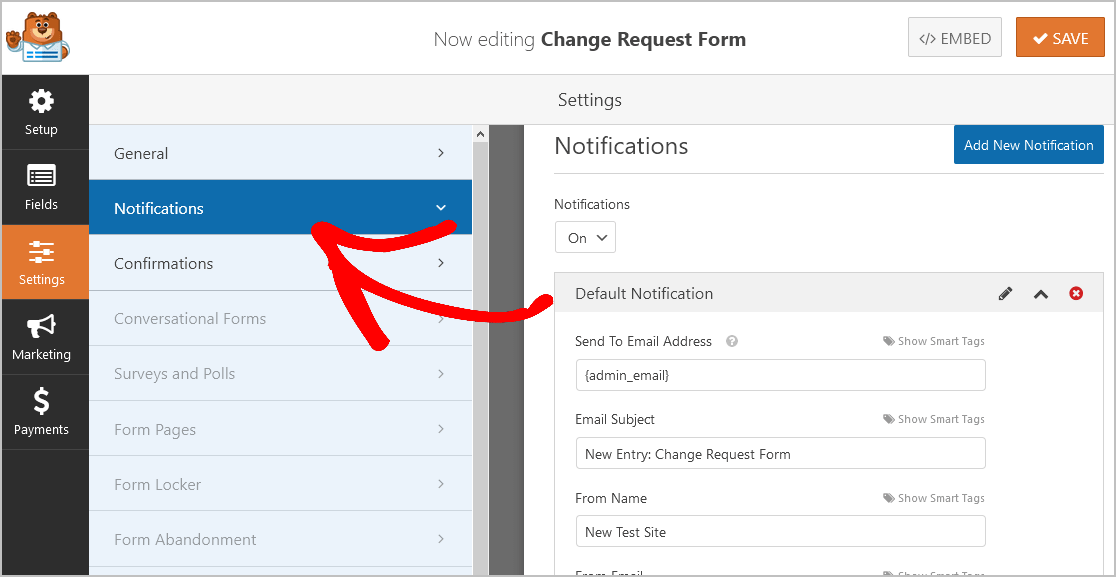Screen dimensions: 1116x577
Task: Click the Embed button
Action: click(x=955, y=39)
